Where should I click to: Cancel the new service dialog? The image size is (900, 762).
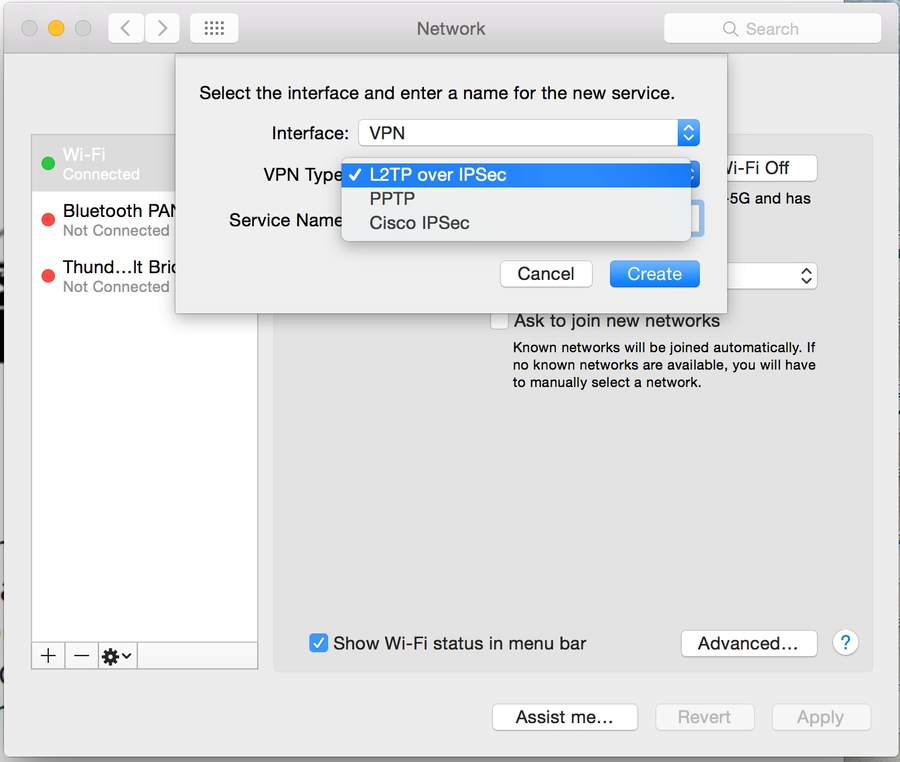[x=546, y=274]
